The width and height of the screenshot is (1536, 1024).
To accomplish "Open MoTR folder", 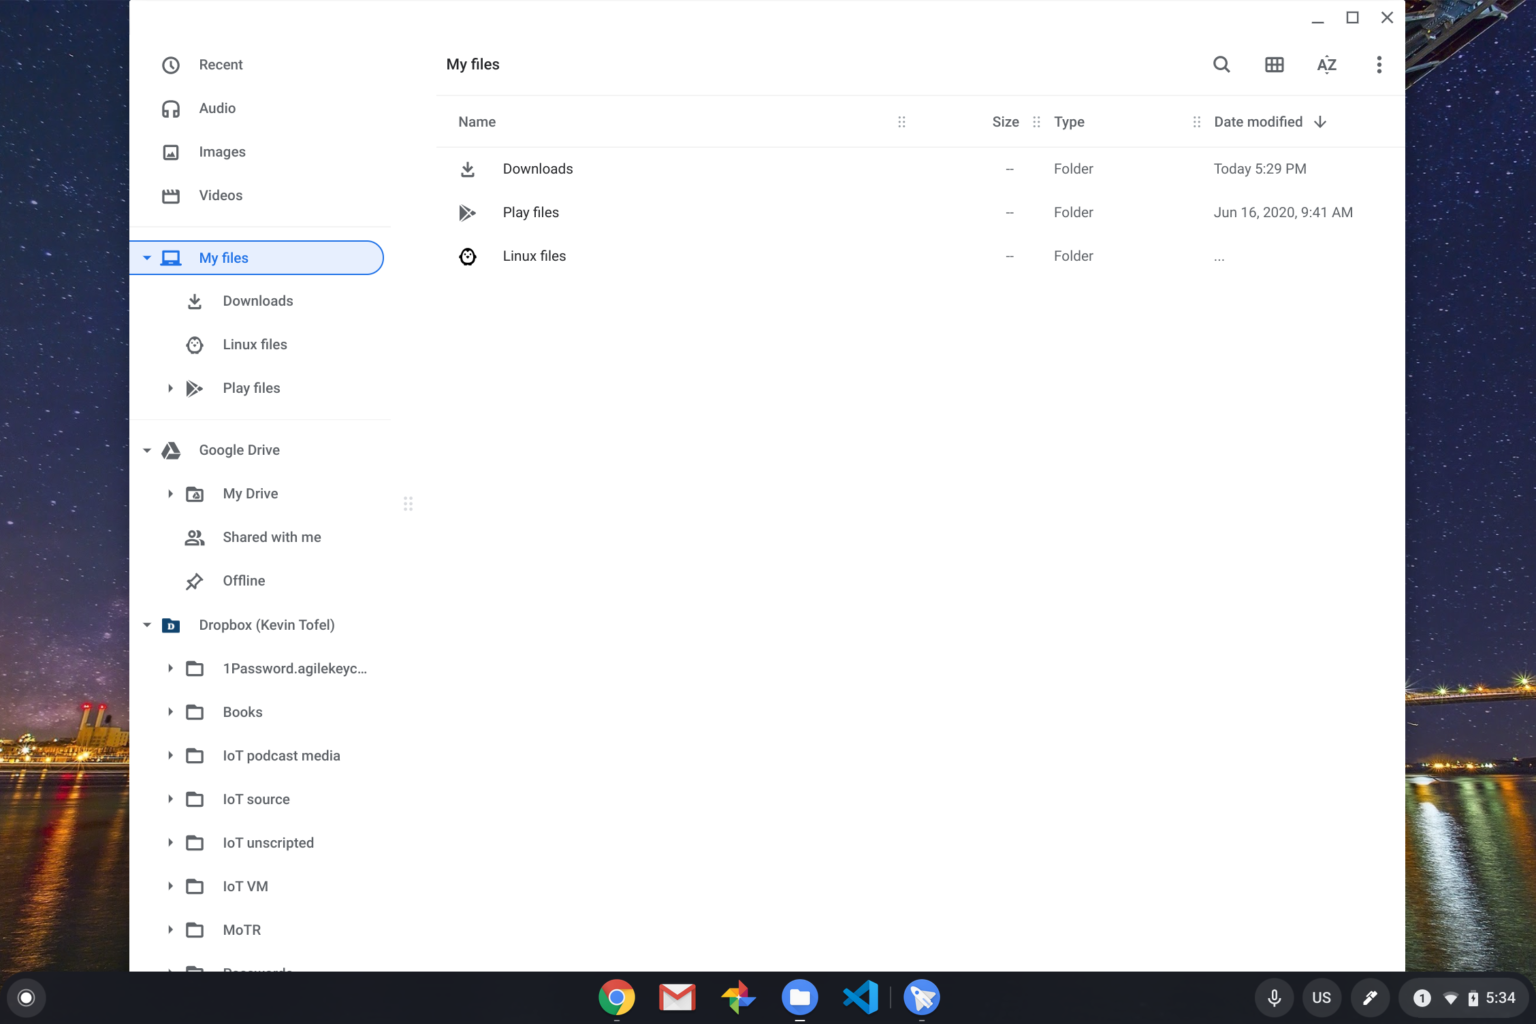I will pyautogui.click(x=242, y=930).
